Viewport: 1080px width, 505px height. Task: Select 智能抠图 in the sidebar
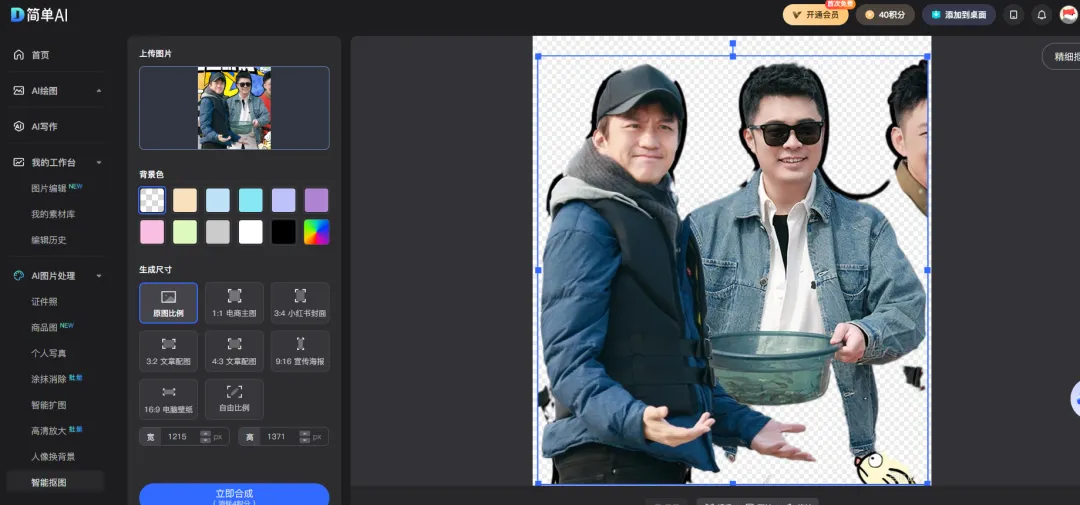point(55,482)
